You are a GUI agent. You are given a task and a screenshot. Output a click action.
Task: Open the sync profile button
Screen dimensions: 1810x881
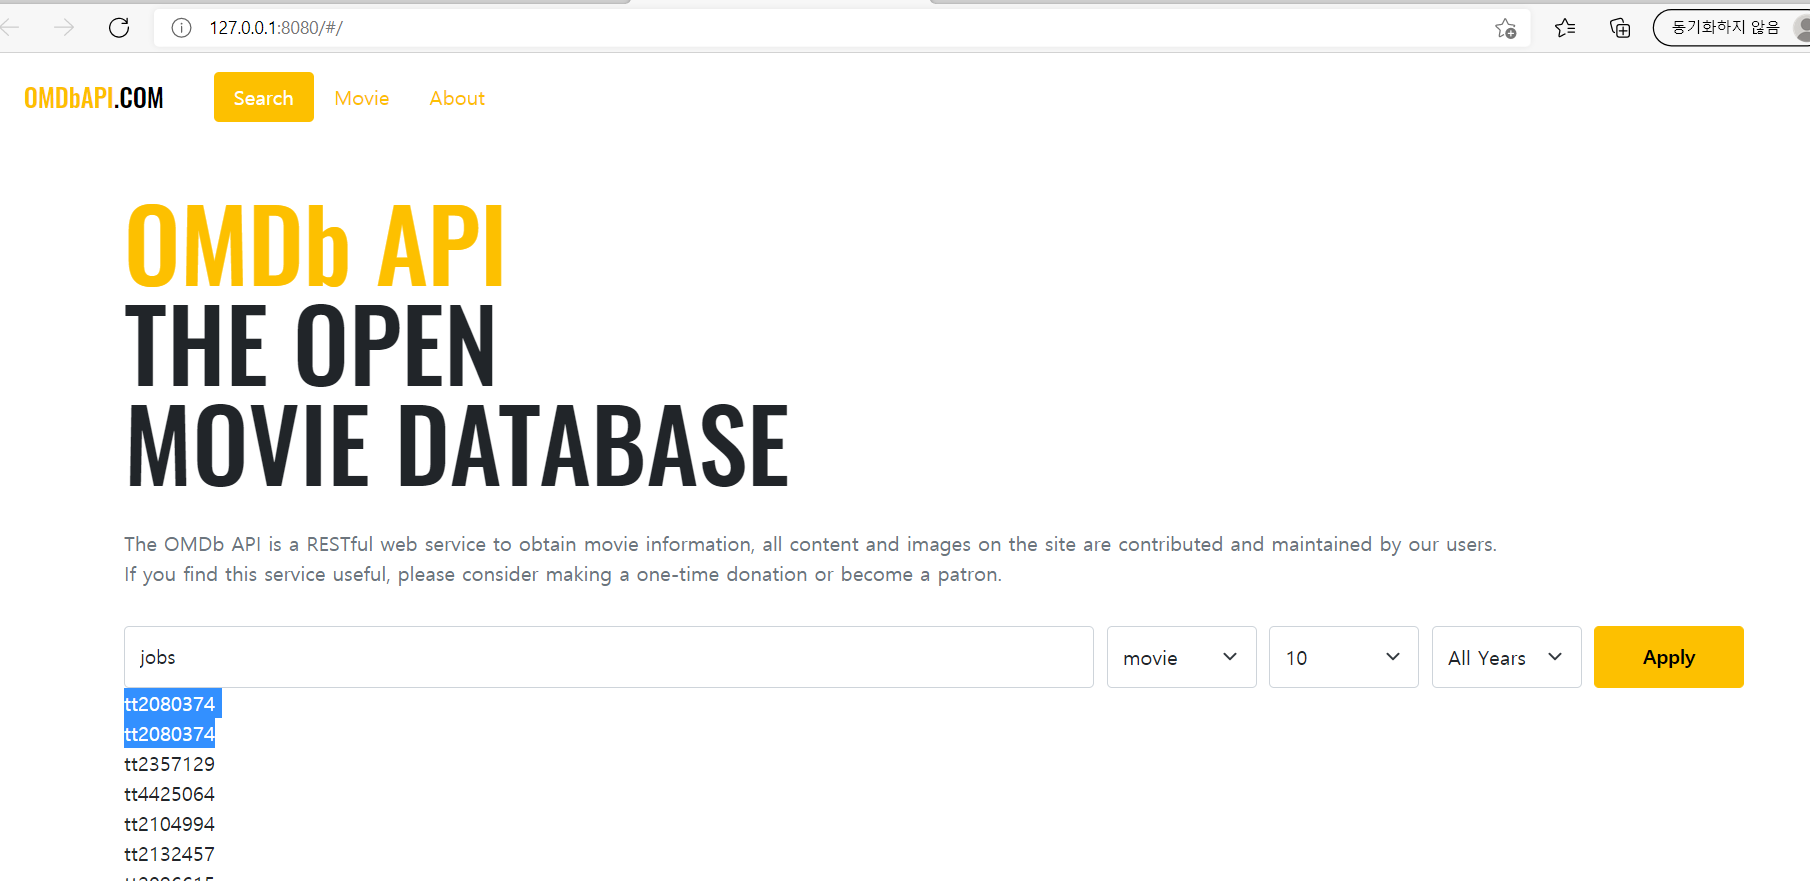1731,28
